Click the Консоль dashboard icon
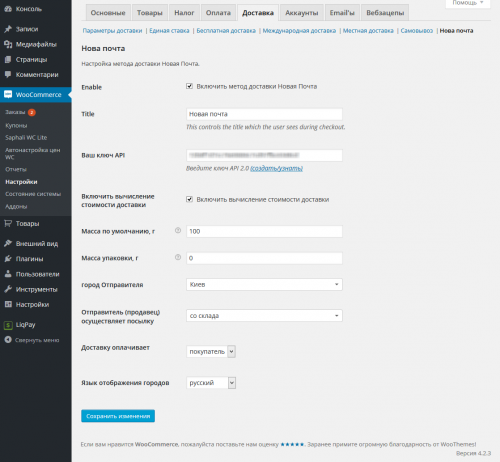The height and width of the screenshot is (462, 500). click(x=8, y=9)
